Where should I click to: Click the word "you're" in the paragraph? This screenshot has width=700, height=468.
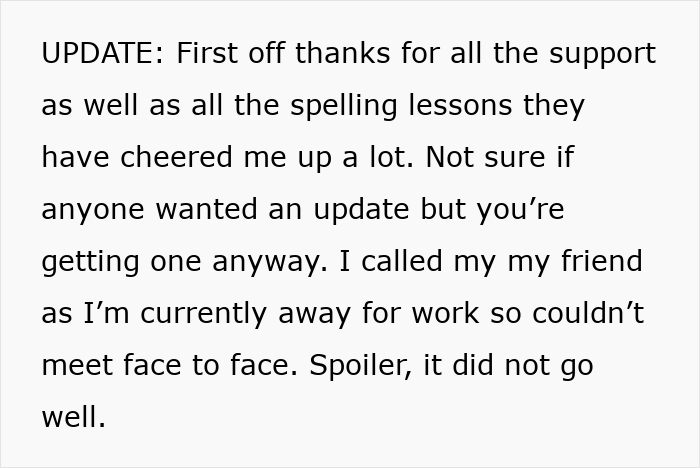[x=521, y=211]
